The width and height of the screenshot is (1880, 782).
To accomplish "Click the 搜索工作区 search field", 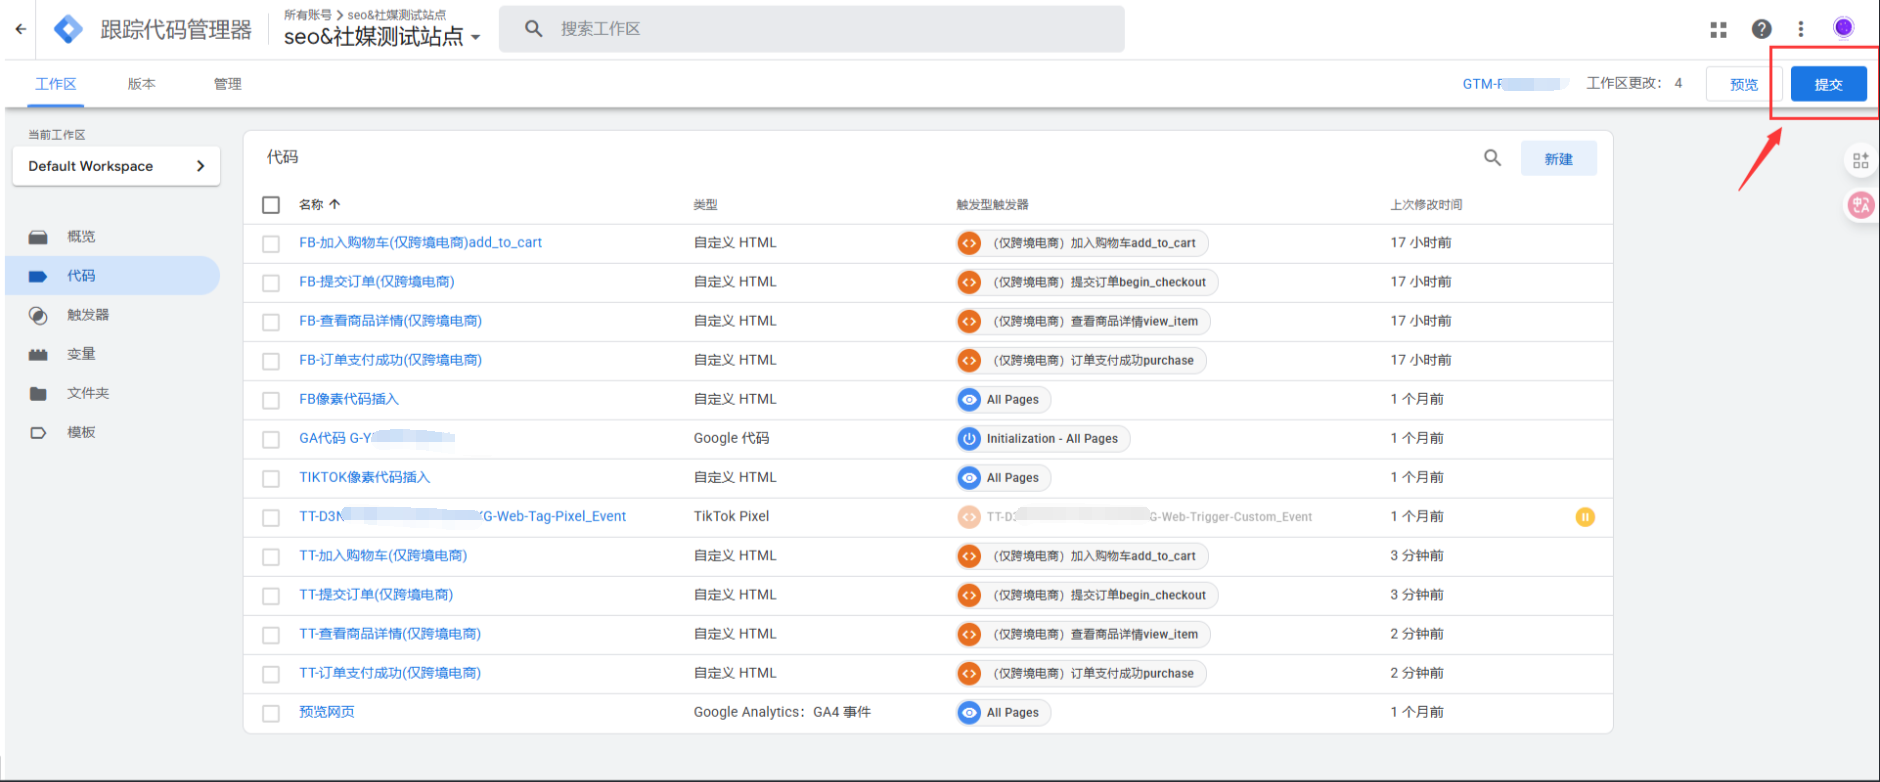I will tap(810, 29).
